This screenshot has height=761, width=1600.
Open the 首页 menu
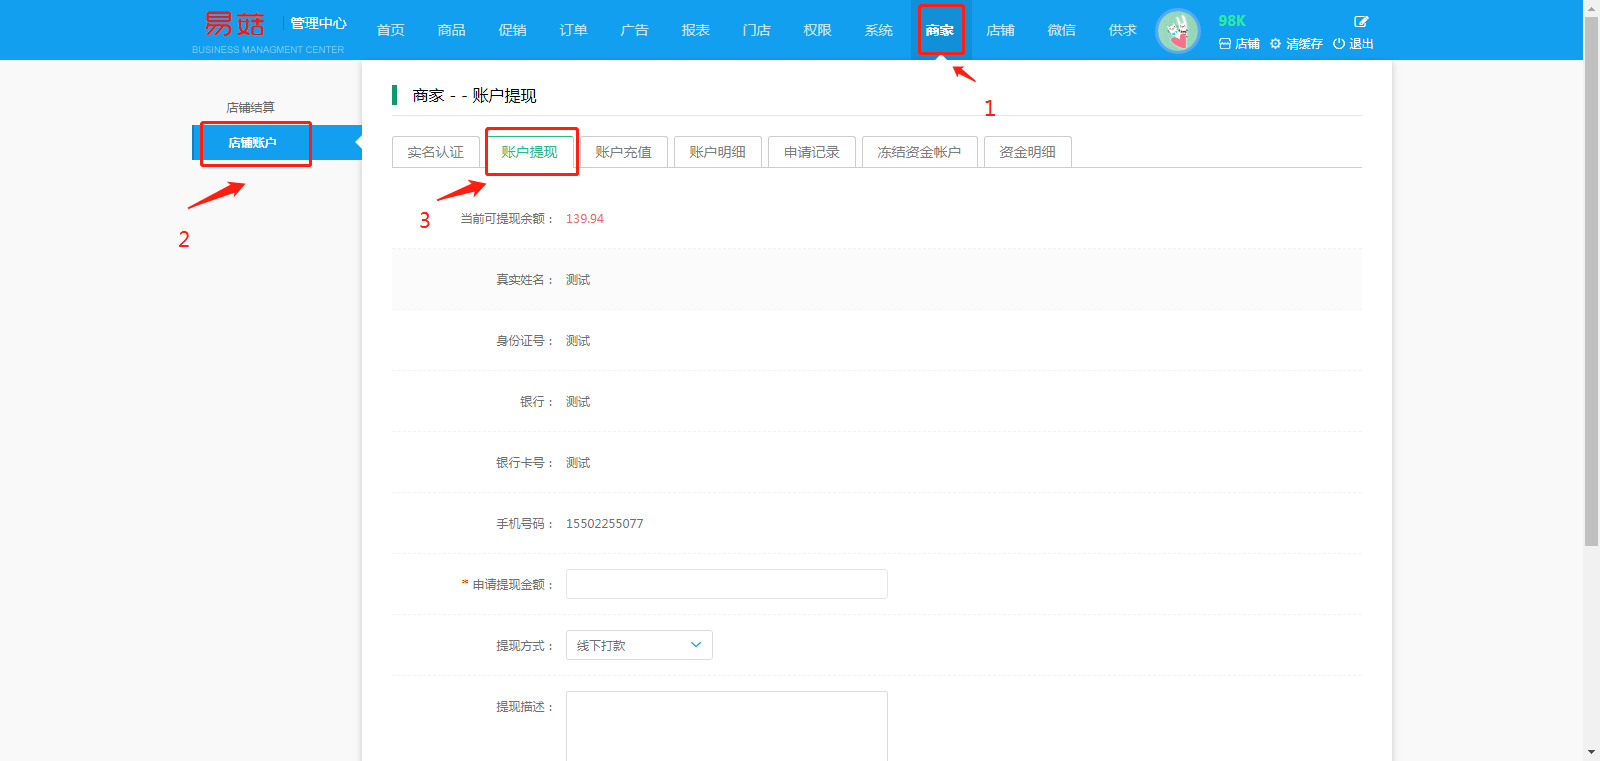[391, 30]
